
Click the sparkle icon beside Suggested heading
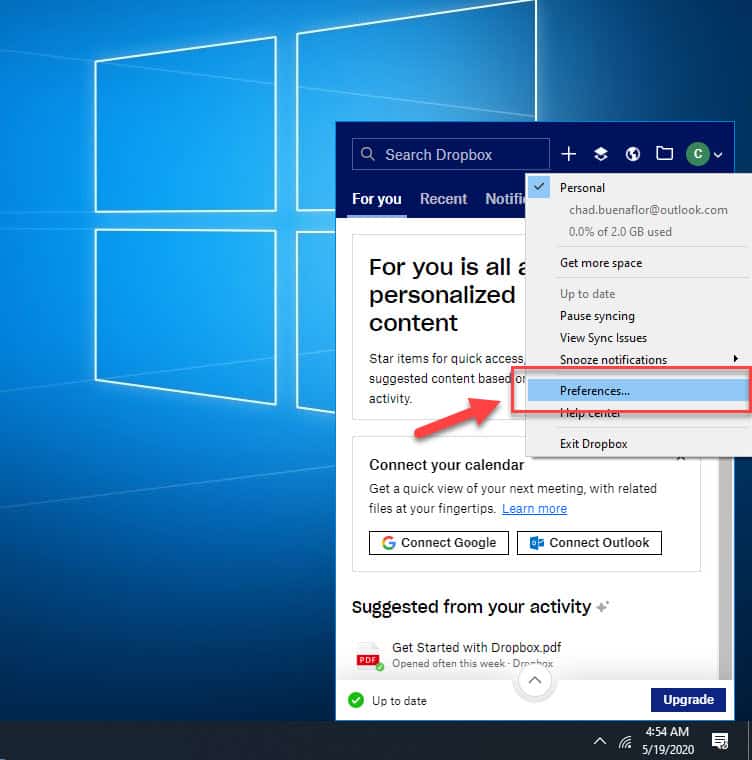[x=603, y=606]
